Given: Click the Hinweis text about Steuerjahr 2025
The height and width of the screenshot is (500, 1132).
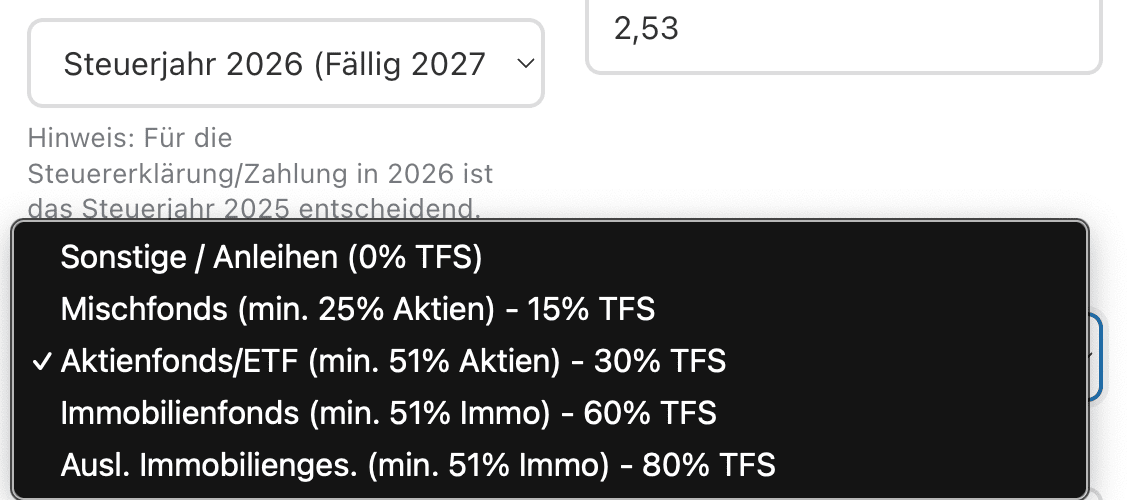Looking at the screenshot, I should (260, 172).
